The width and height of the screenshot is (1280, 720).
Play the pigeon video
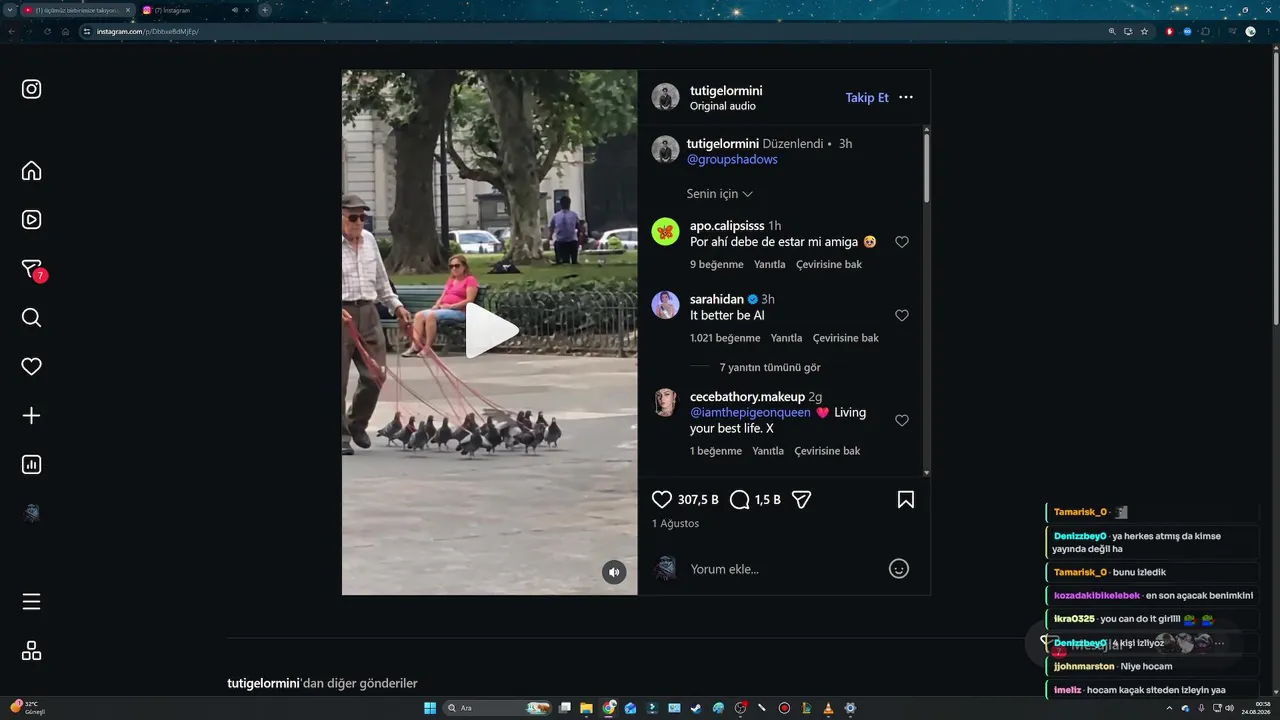pos(490,331)
